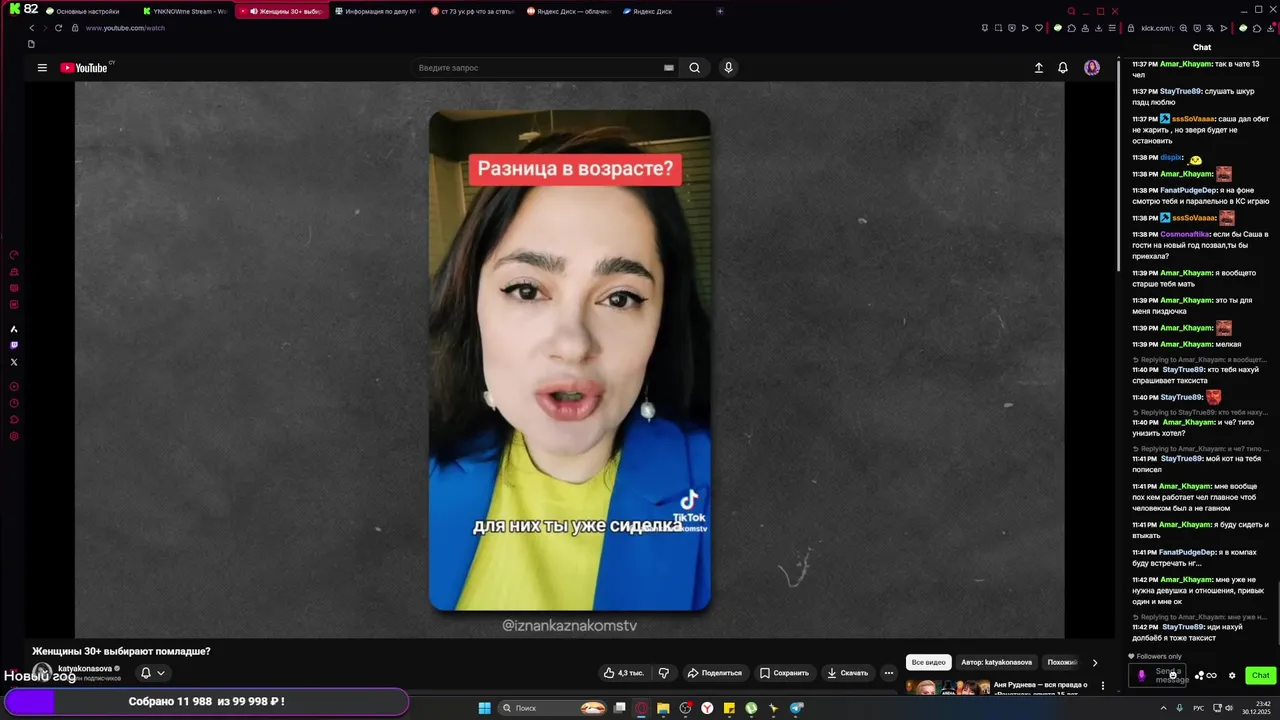Like the video showing 4,3 тыс.
Viewport: 1280px width, 720px height.
(623, 673)
